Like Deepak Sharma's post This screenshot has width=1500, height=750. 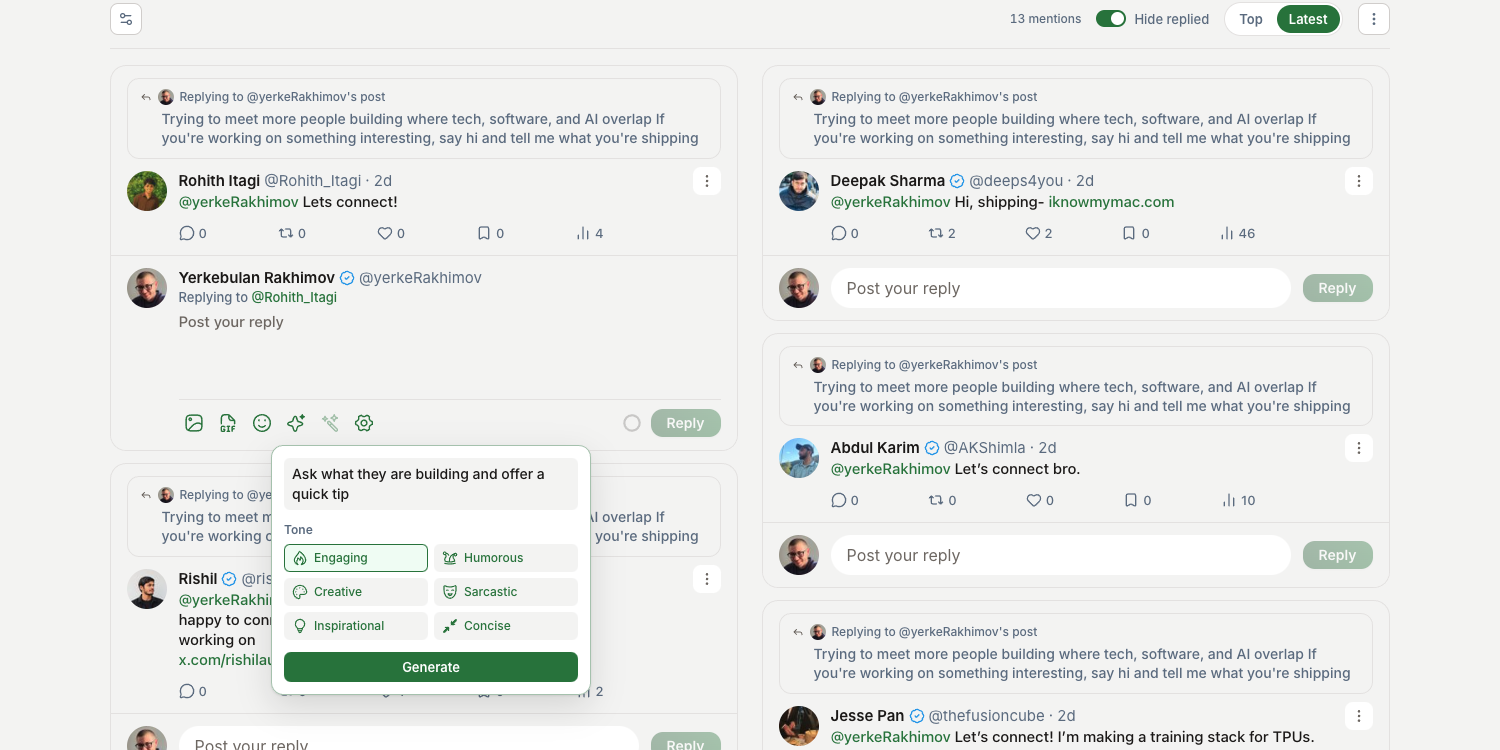[1033, 233]
